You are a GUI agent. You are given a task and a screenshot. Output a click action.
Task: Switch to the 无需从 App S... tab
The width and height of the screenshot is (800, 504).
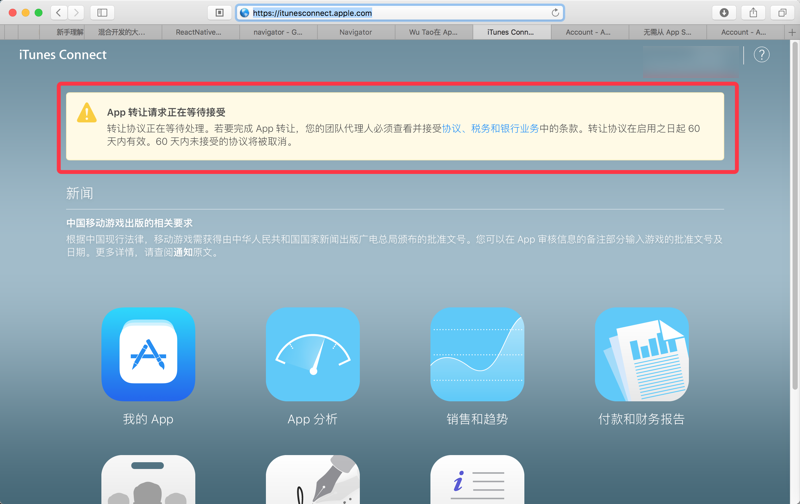click(667, 32)
